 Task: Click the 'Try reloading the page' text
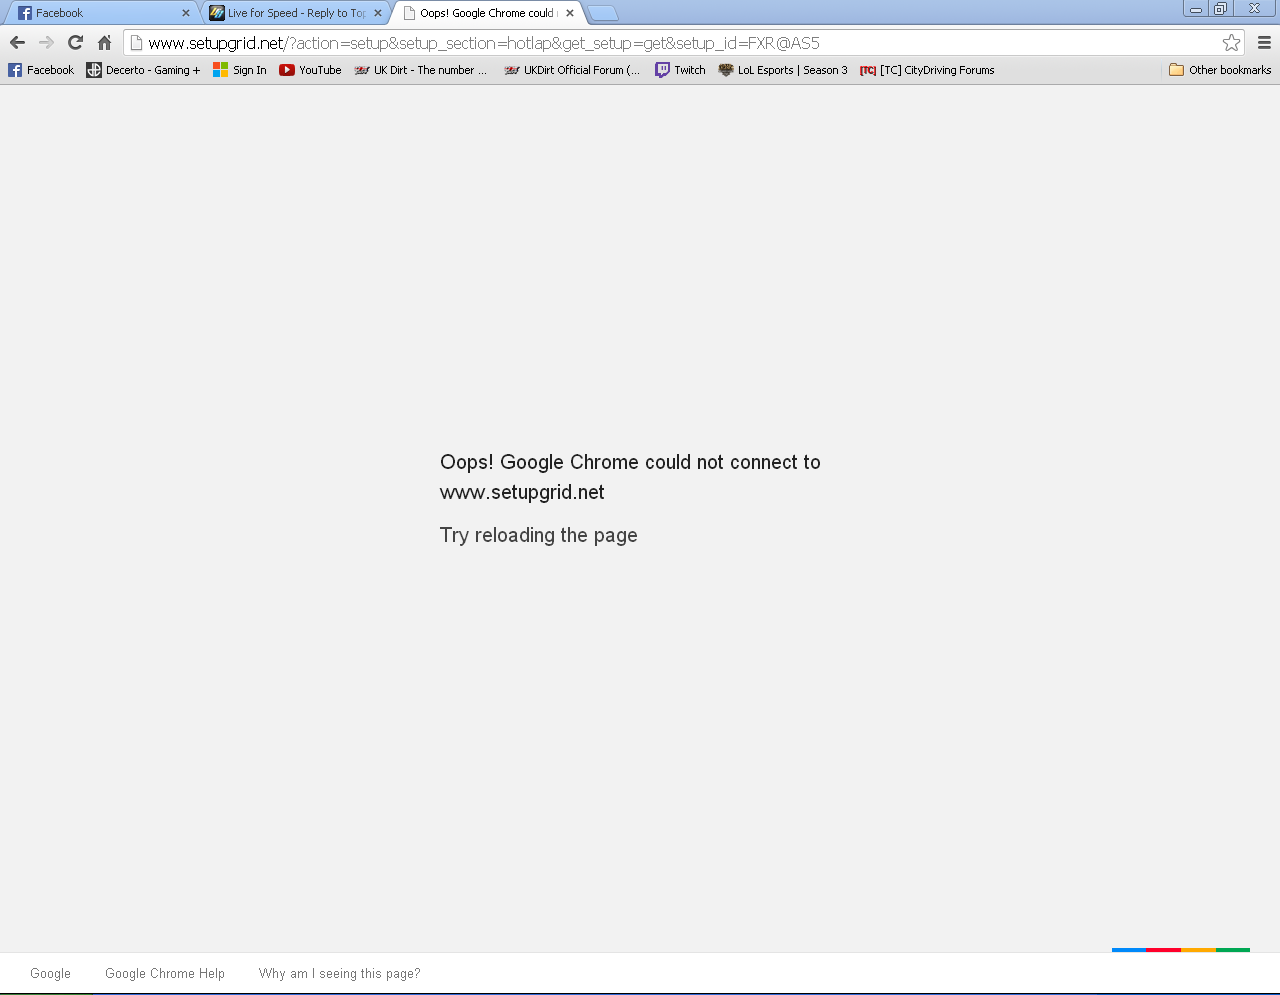[539, 535]
